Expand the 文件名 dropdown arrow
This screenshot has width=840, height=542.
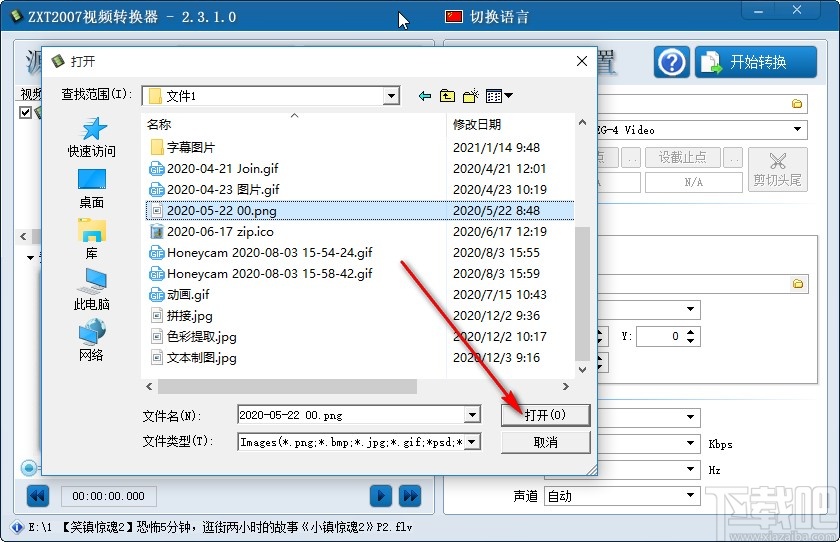click(x=472, y=415)
